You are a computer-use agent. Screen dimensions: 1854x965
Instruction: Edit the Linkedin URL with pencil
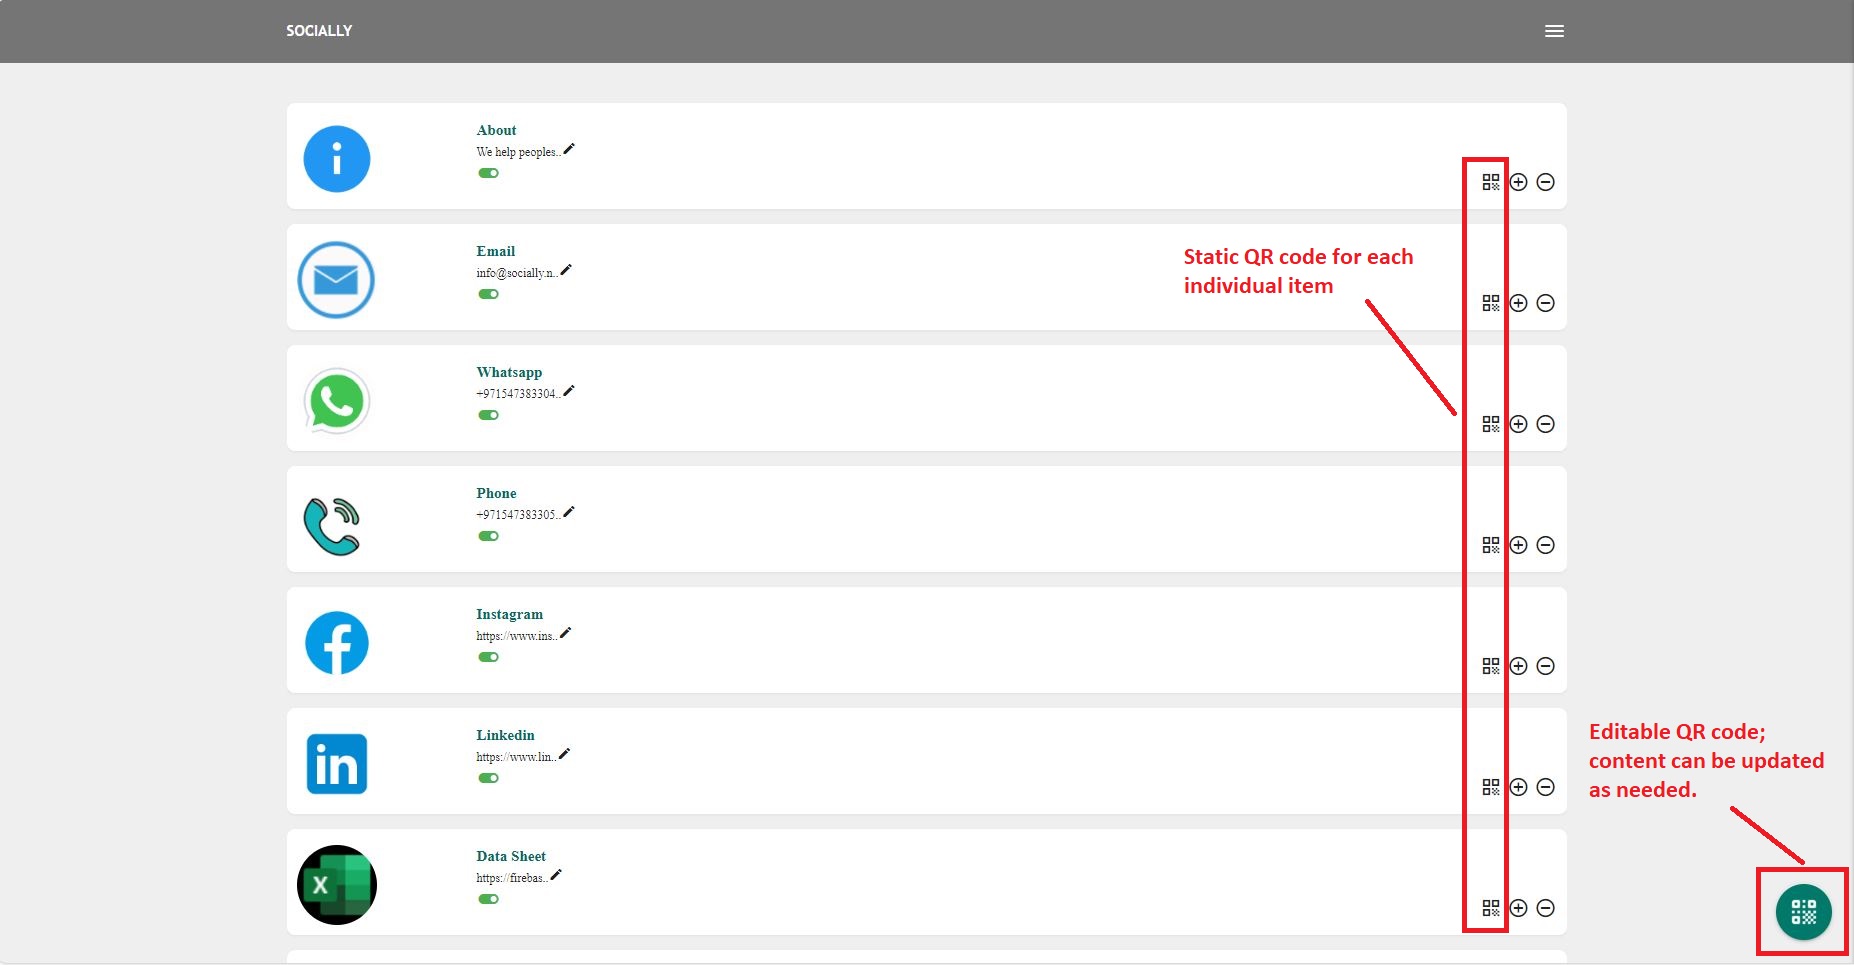click(x=564, y=754)
